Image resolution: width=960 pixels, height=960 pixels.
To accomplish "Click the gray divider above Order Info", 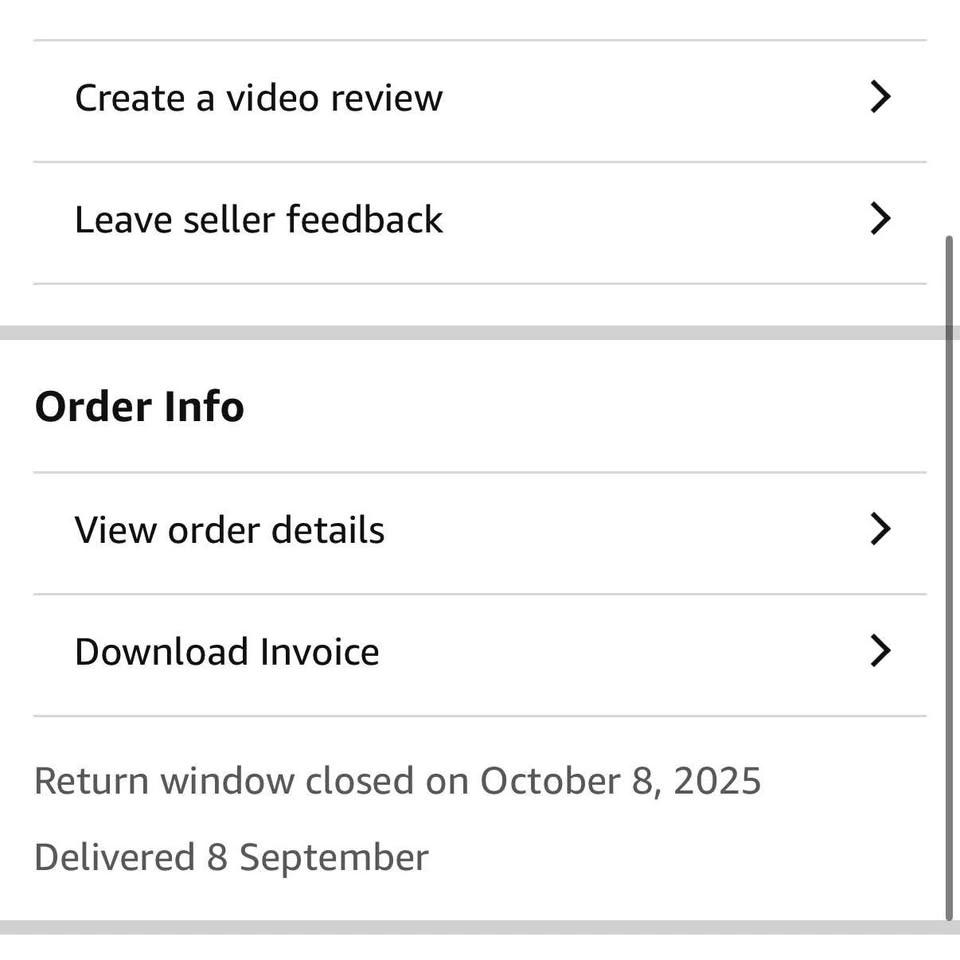I will (x=480, y=332).
